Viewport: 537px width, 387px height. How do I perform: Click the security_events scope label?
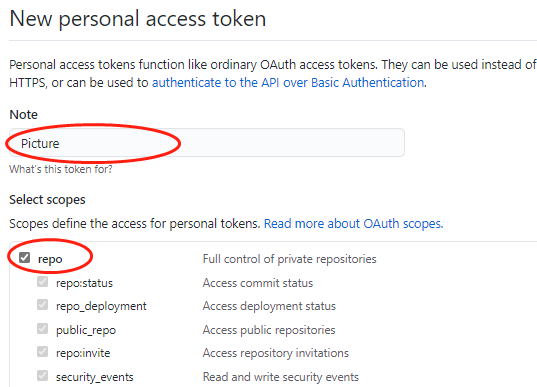tap(95, 377)
